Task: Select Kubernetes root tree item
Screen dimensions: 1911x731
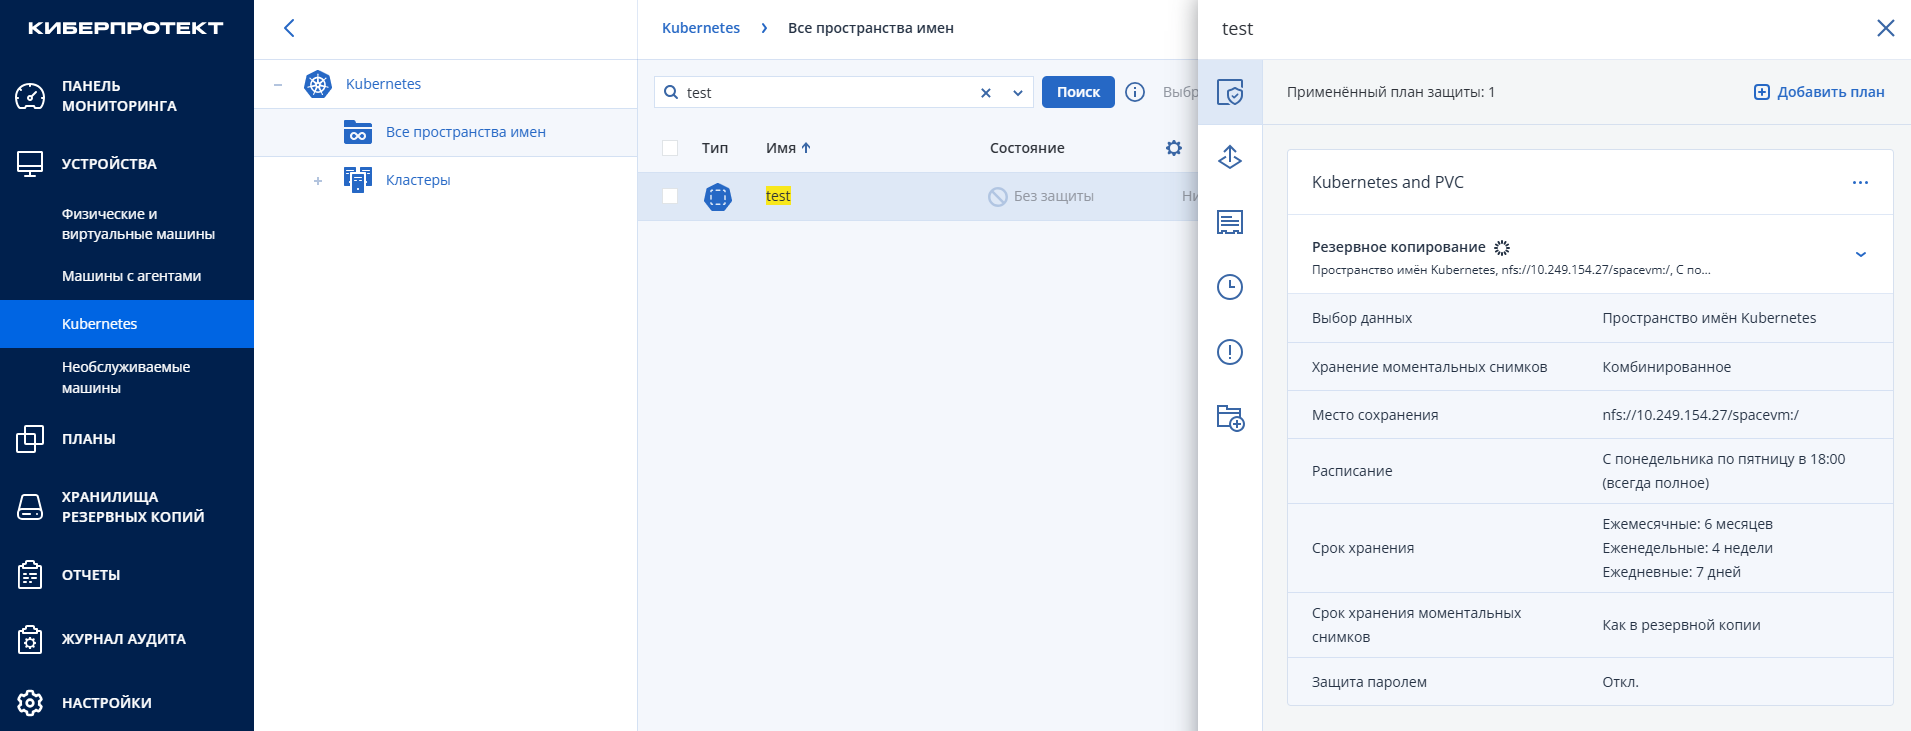Action: coord(383,84)
